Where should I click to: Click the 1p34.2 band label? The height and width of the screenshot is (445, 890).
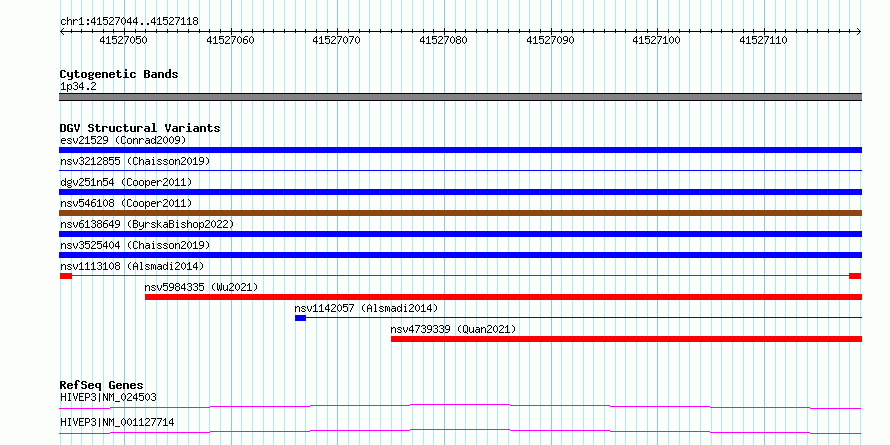click(x=78, y=86)
